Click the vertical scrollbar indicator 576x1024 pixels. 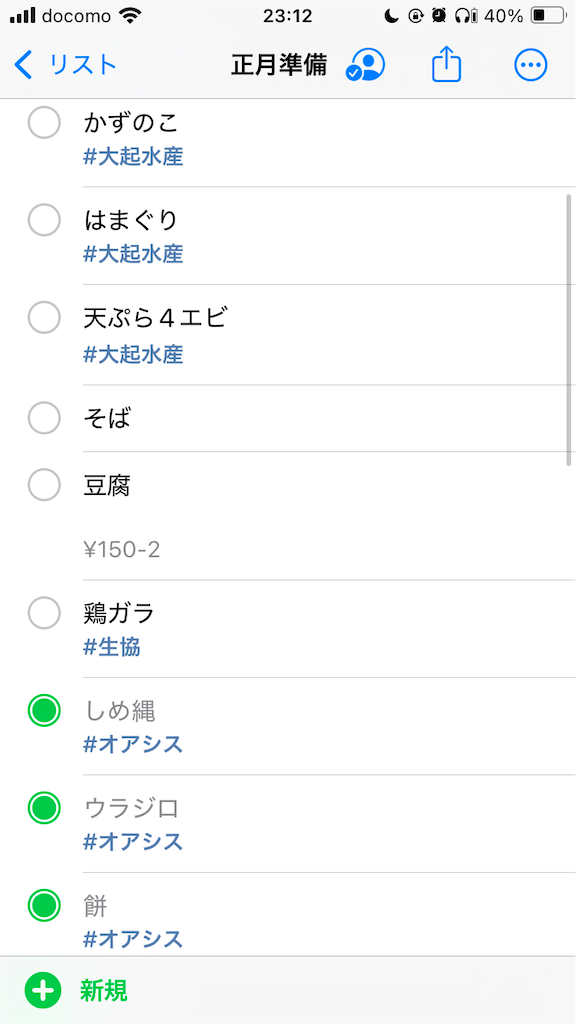569,330
